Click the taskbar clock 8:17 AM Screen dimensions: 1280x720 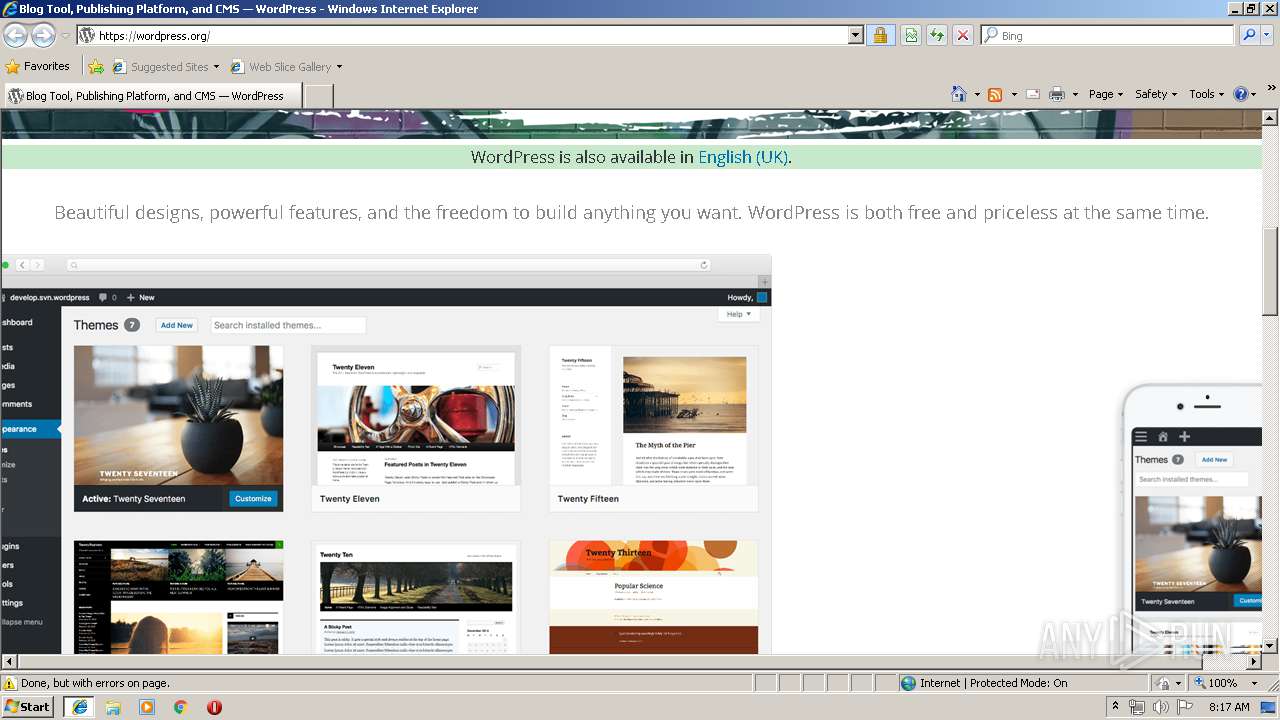pyautogui.click(x=1229, y=707)
